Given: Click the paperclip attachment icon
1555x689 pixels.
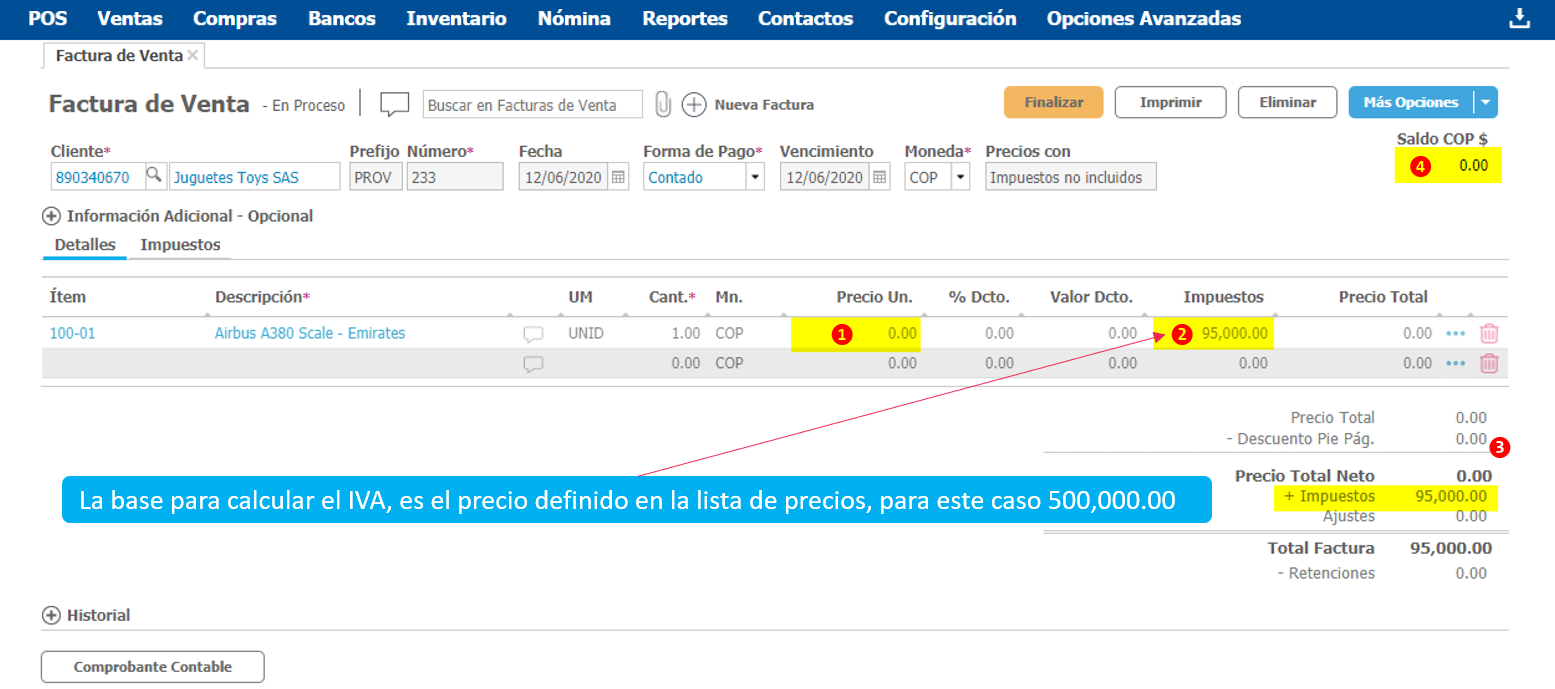Looking at the screenshot, I should (x=662, y=104).
